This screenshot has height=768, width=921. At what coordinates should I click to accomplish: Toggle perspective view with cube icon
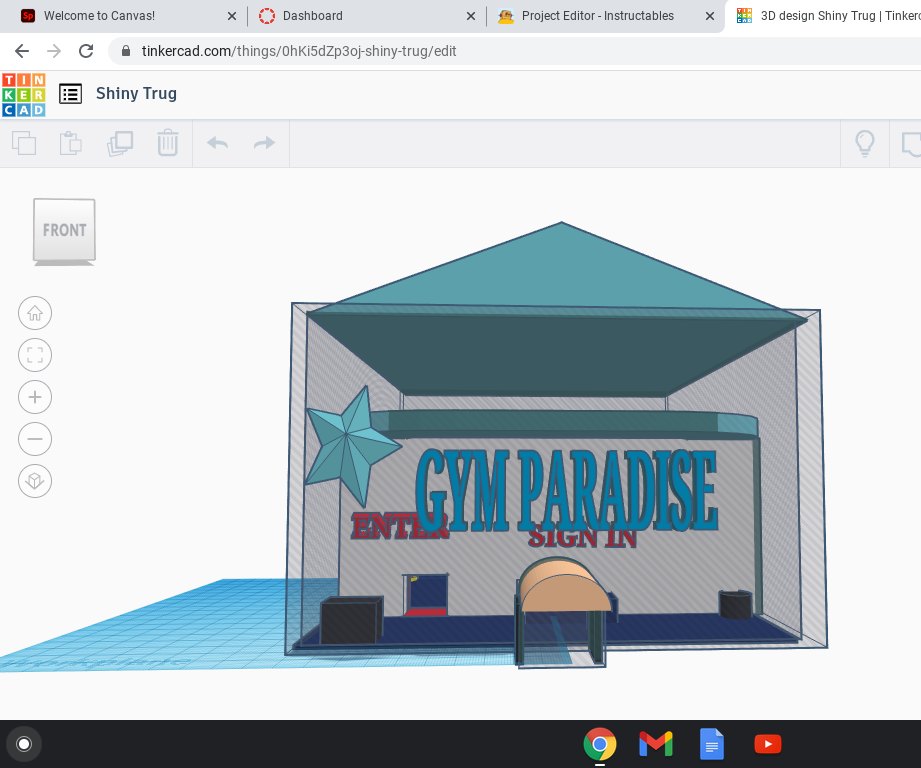(35, 481)
